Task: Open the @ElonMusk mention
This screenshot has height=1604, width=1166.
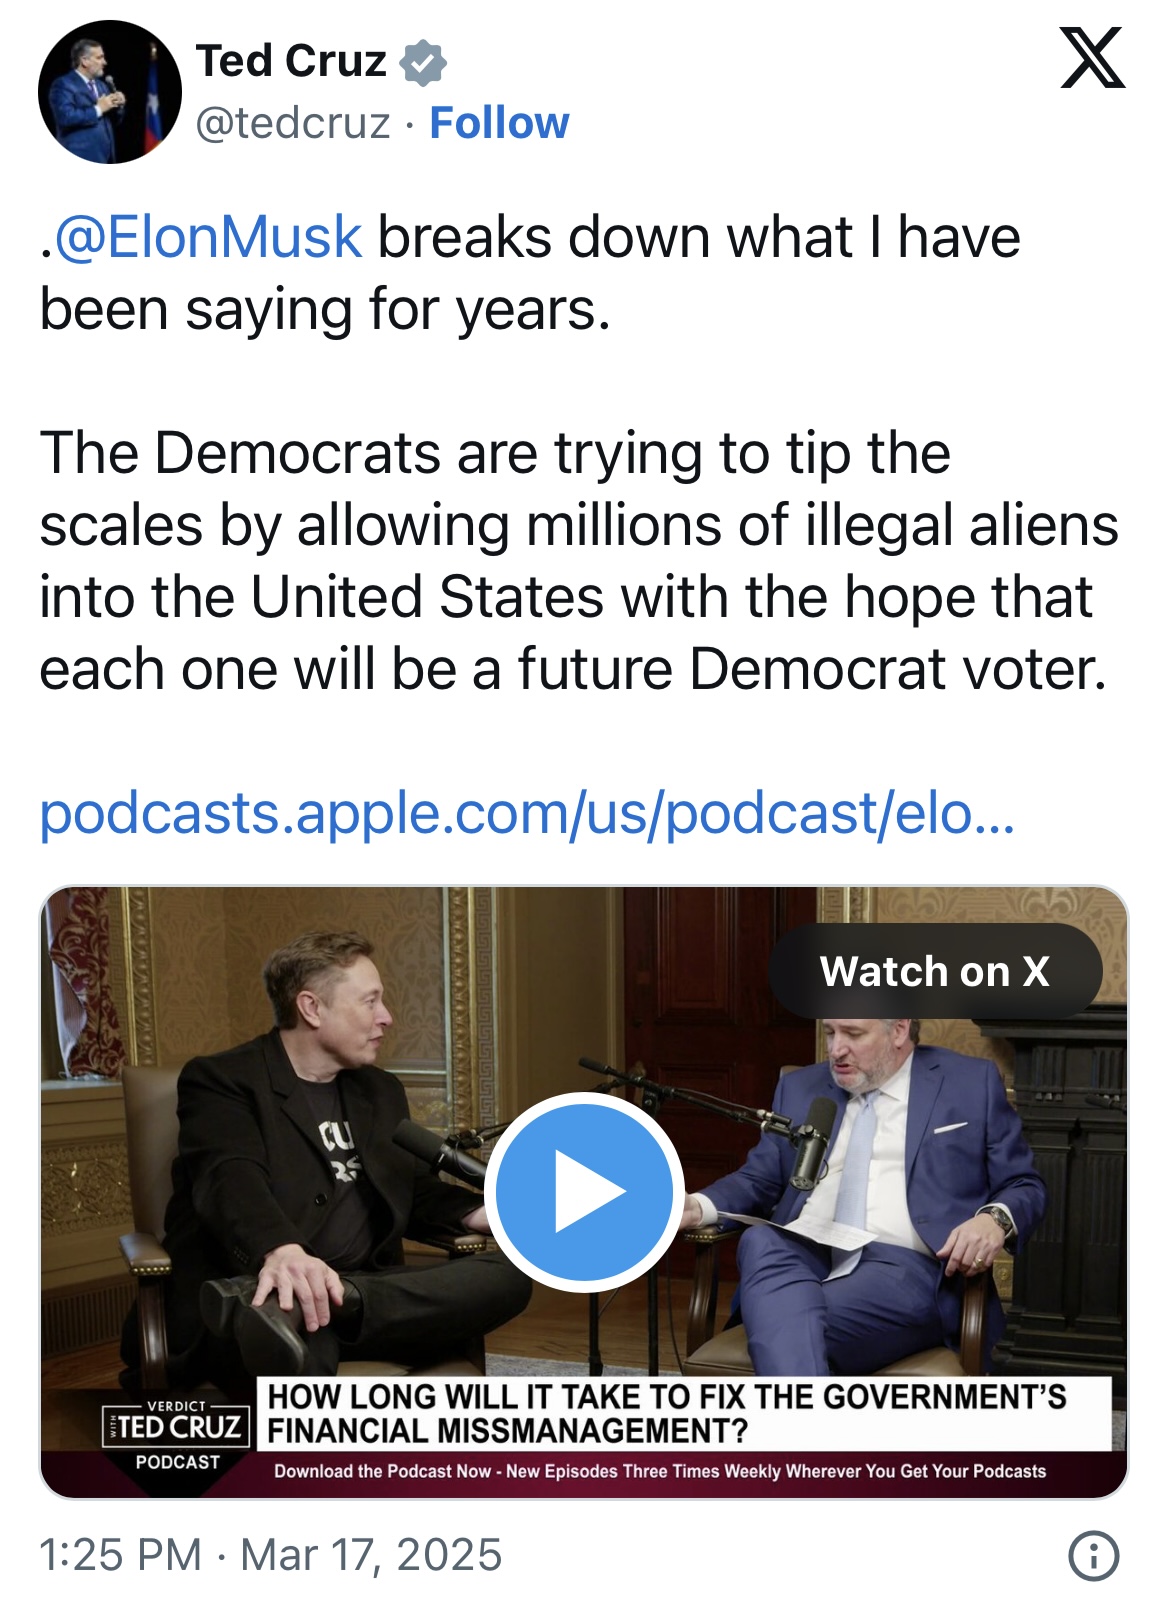Action: [x=208, y=238]
